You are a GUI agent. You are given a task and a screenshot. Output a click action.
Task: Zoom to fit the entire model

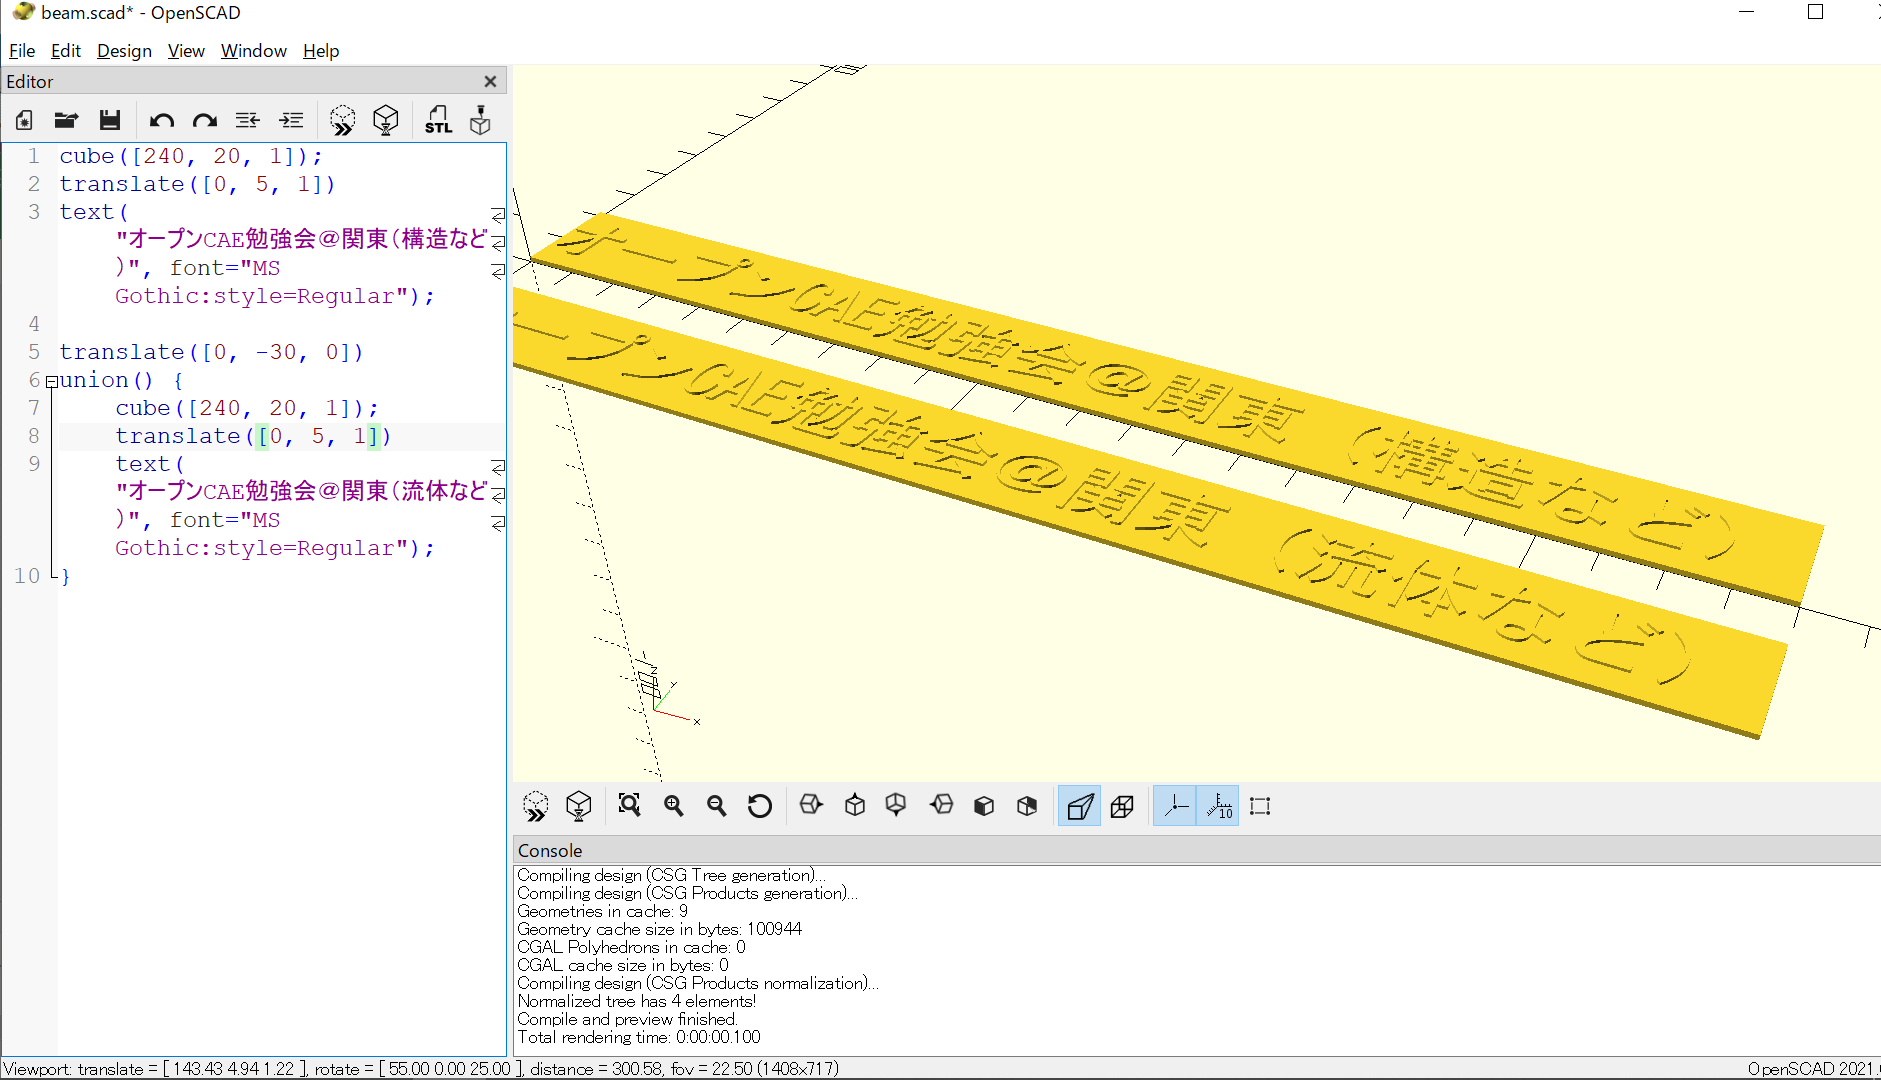click(x=629, y=806)
